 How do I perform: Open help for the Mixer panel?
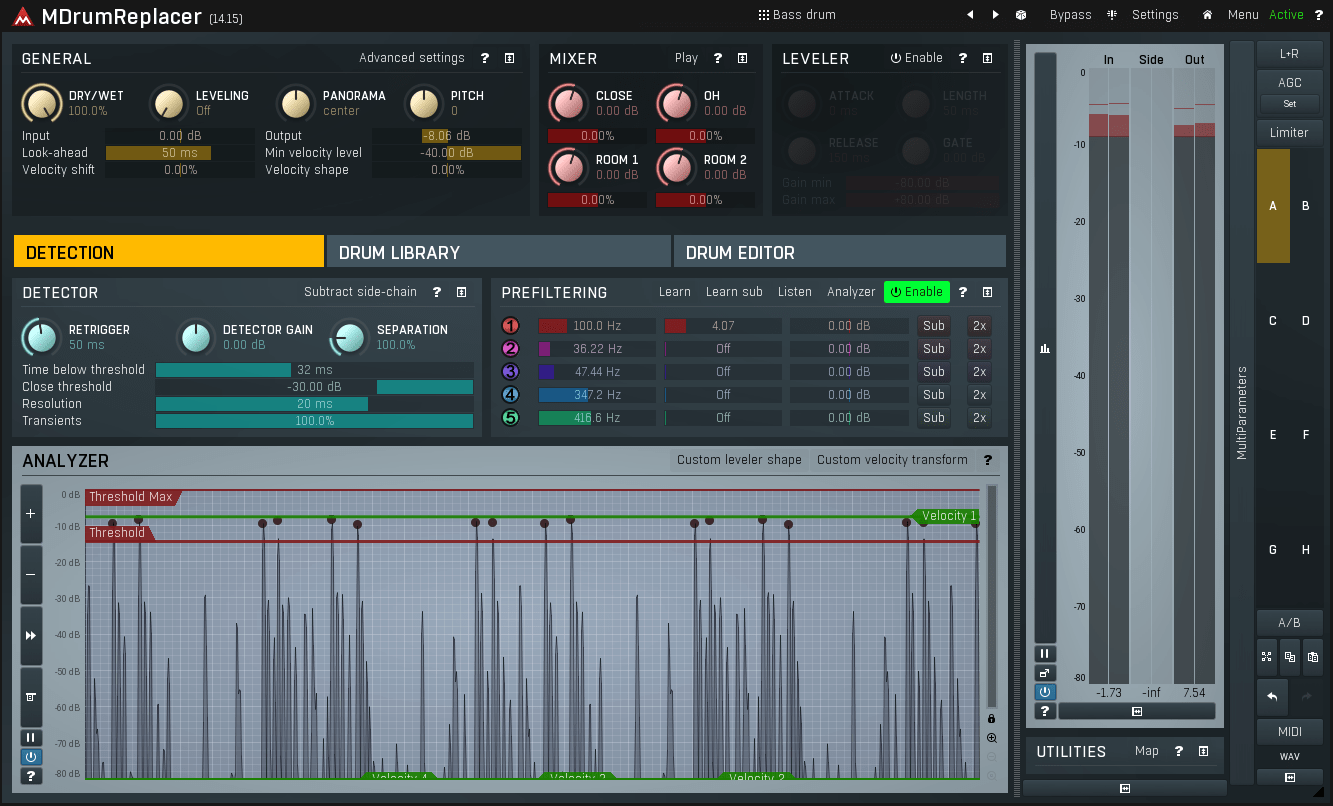(718, 58)
